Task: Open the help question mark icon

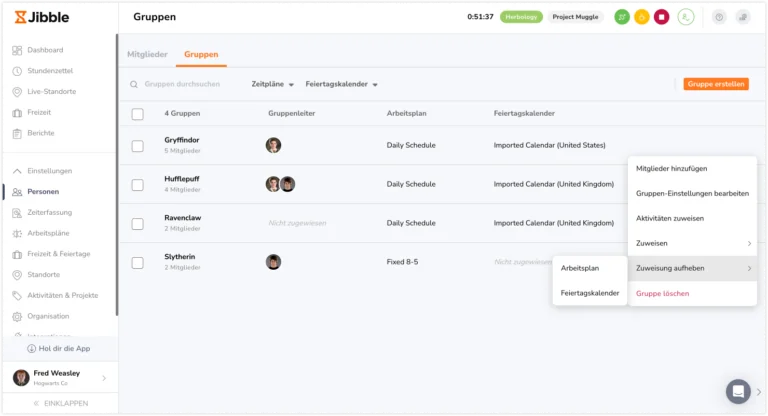Action: [719, 17]
